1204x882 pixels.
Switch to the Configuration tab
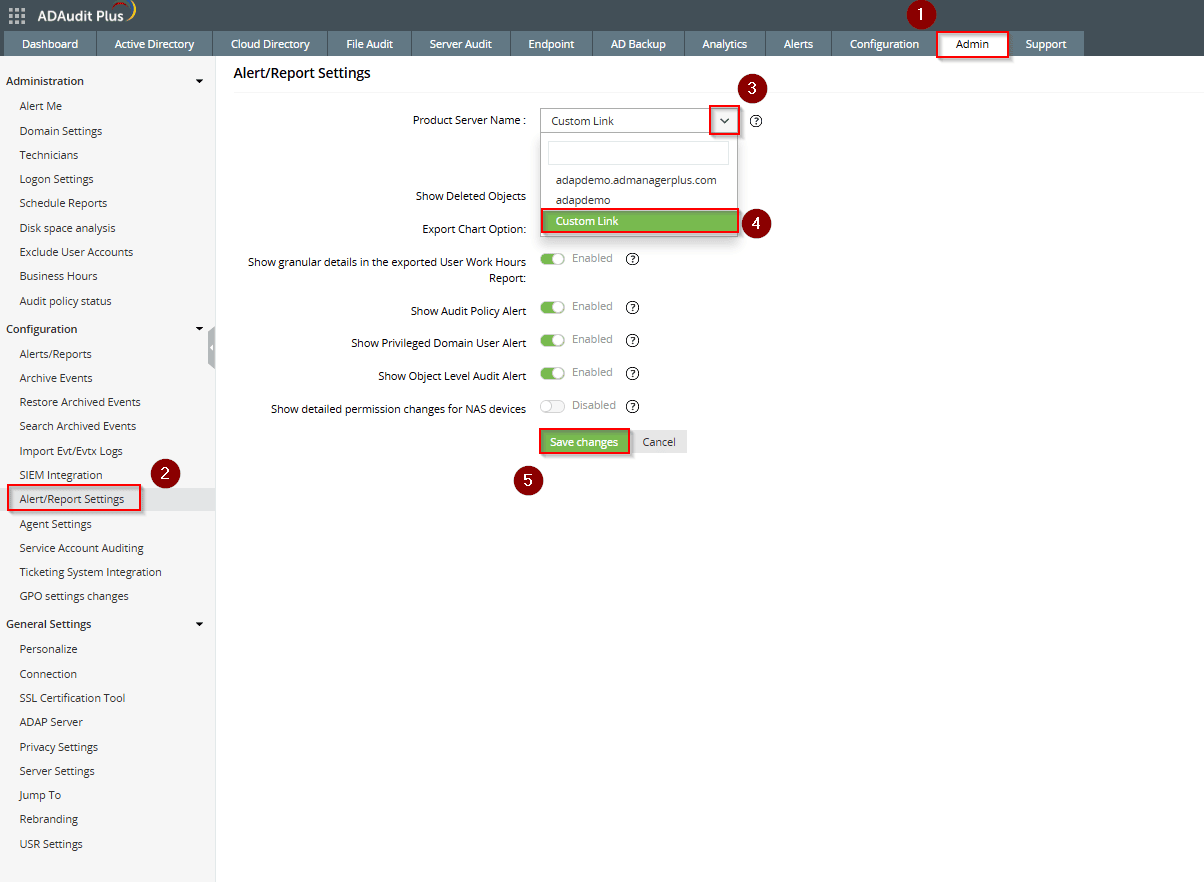[x=884, y=44]
